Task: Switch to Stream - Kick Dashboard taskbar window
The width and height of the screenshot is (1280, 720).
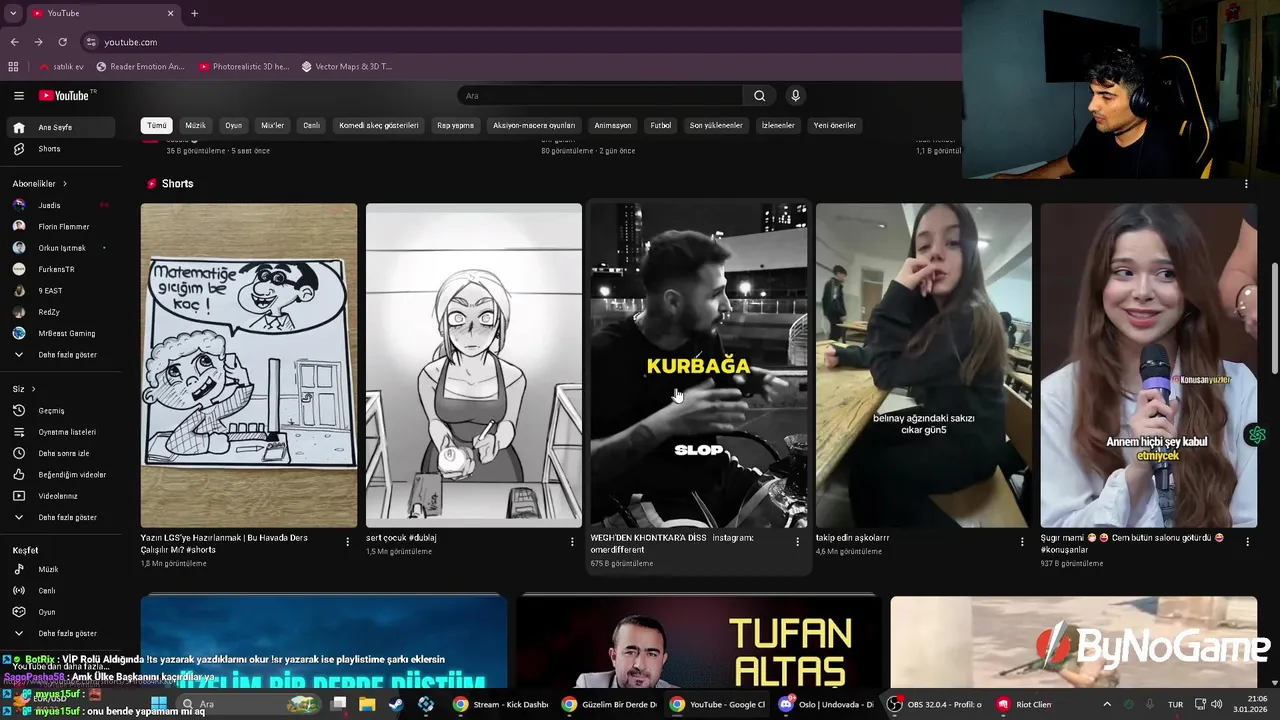Action: (501, 704)
